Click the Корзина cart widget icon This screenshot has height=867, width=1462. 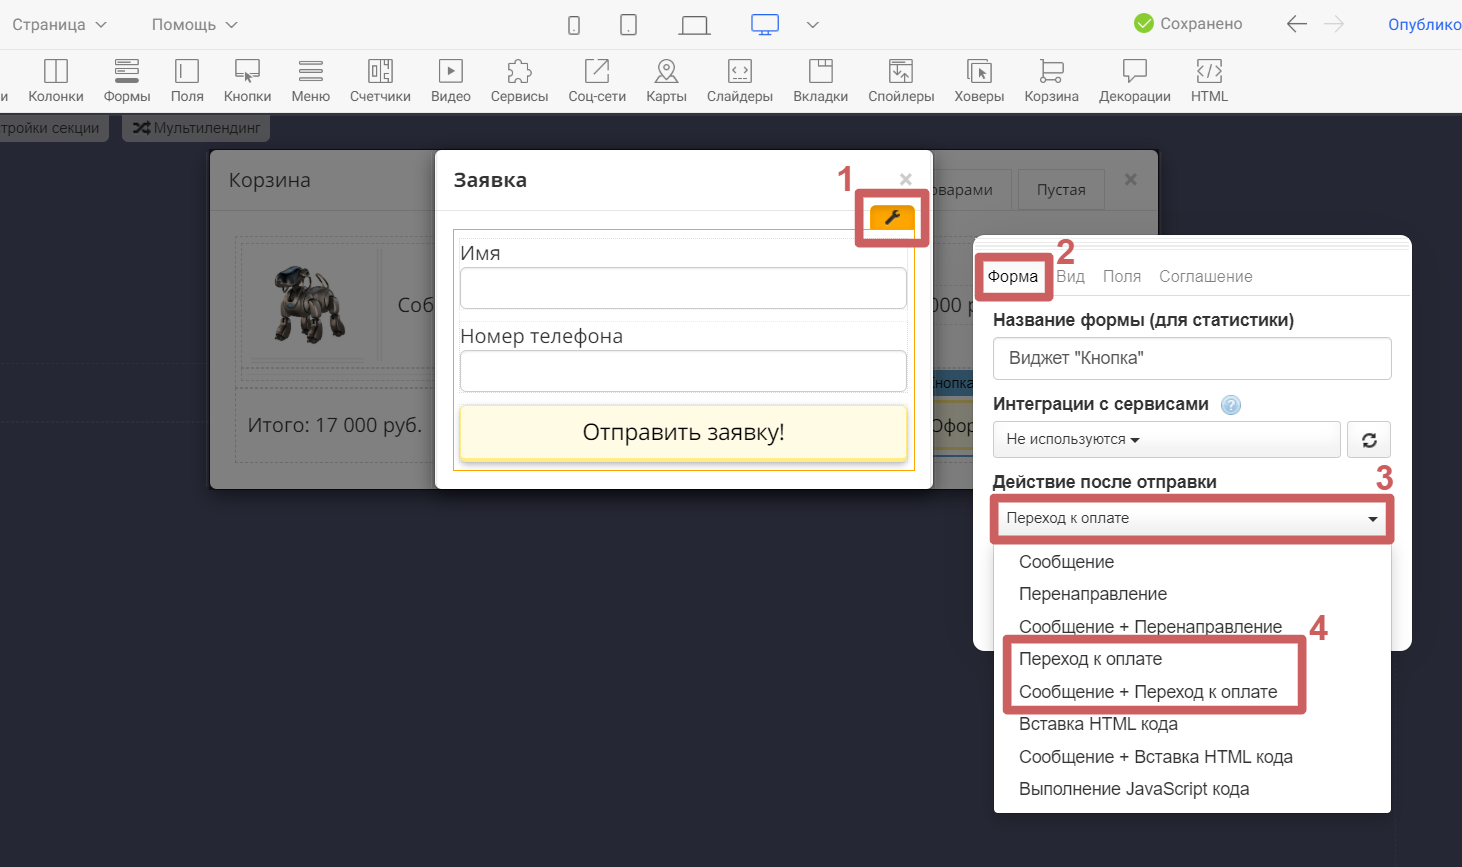[1051, 80]
